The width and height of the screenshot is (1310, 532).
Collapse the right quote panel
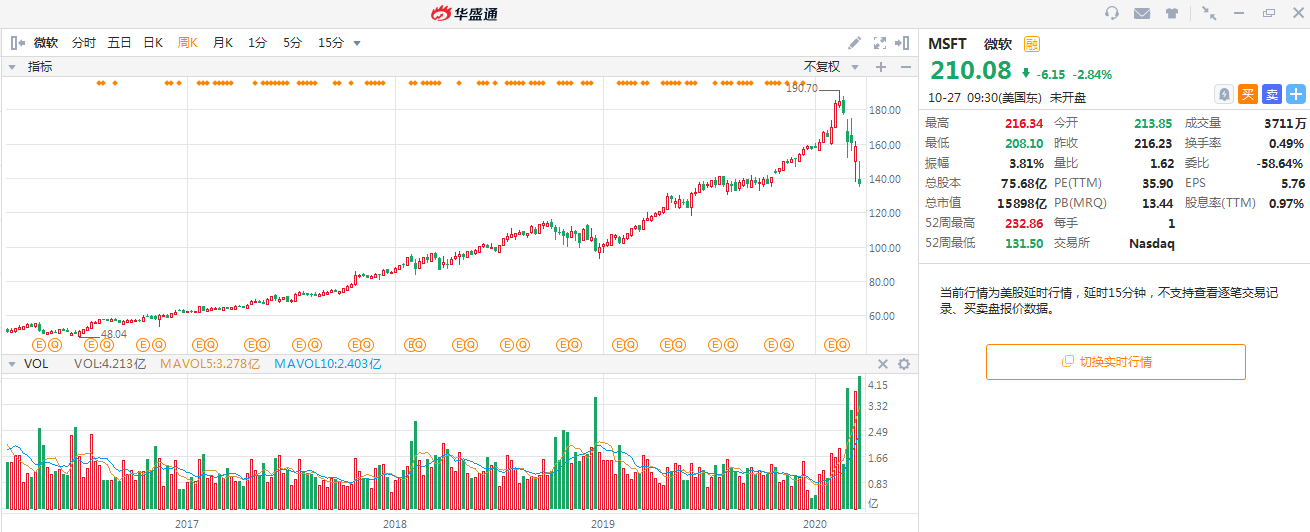coord(903,43)
